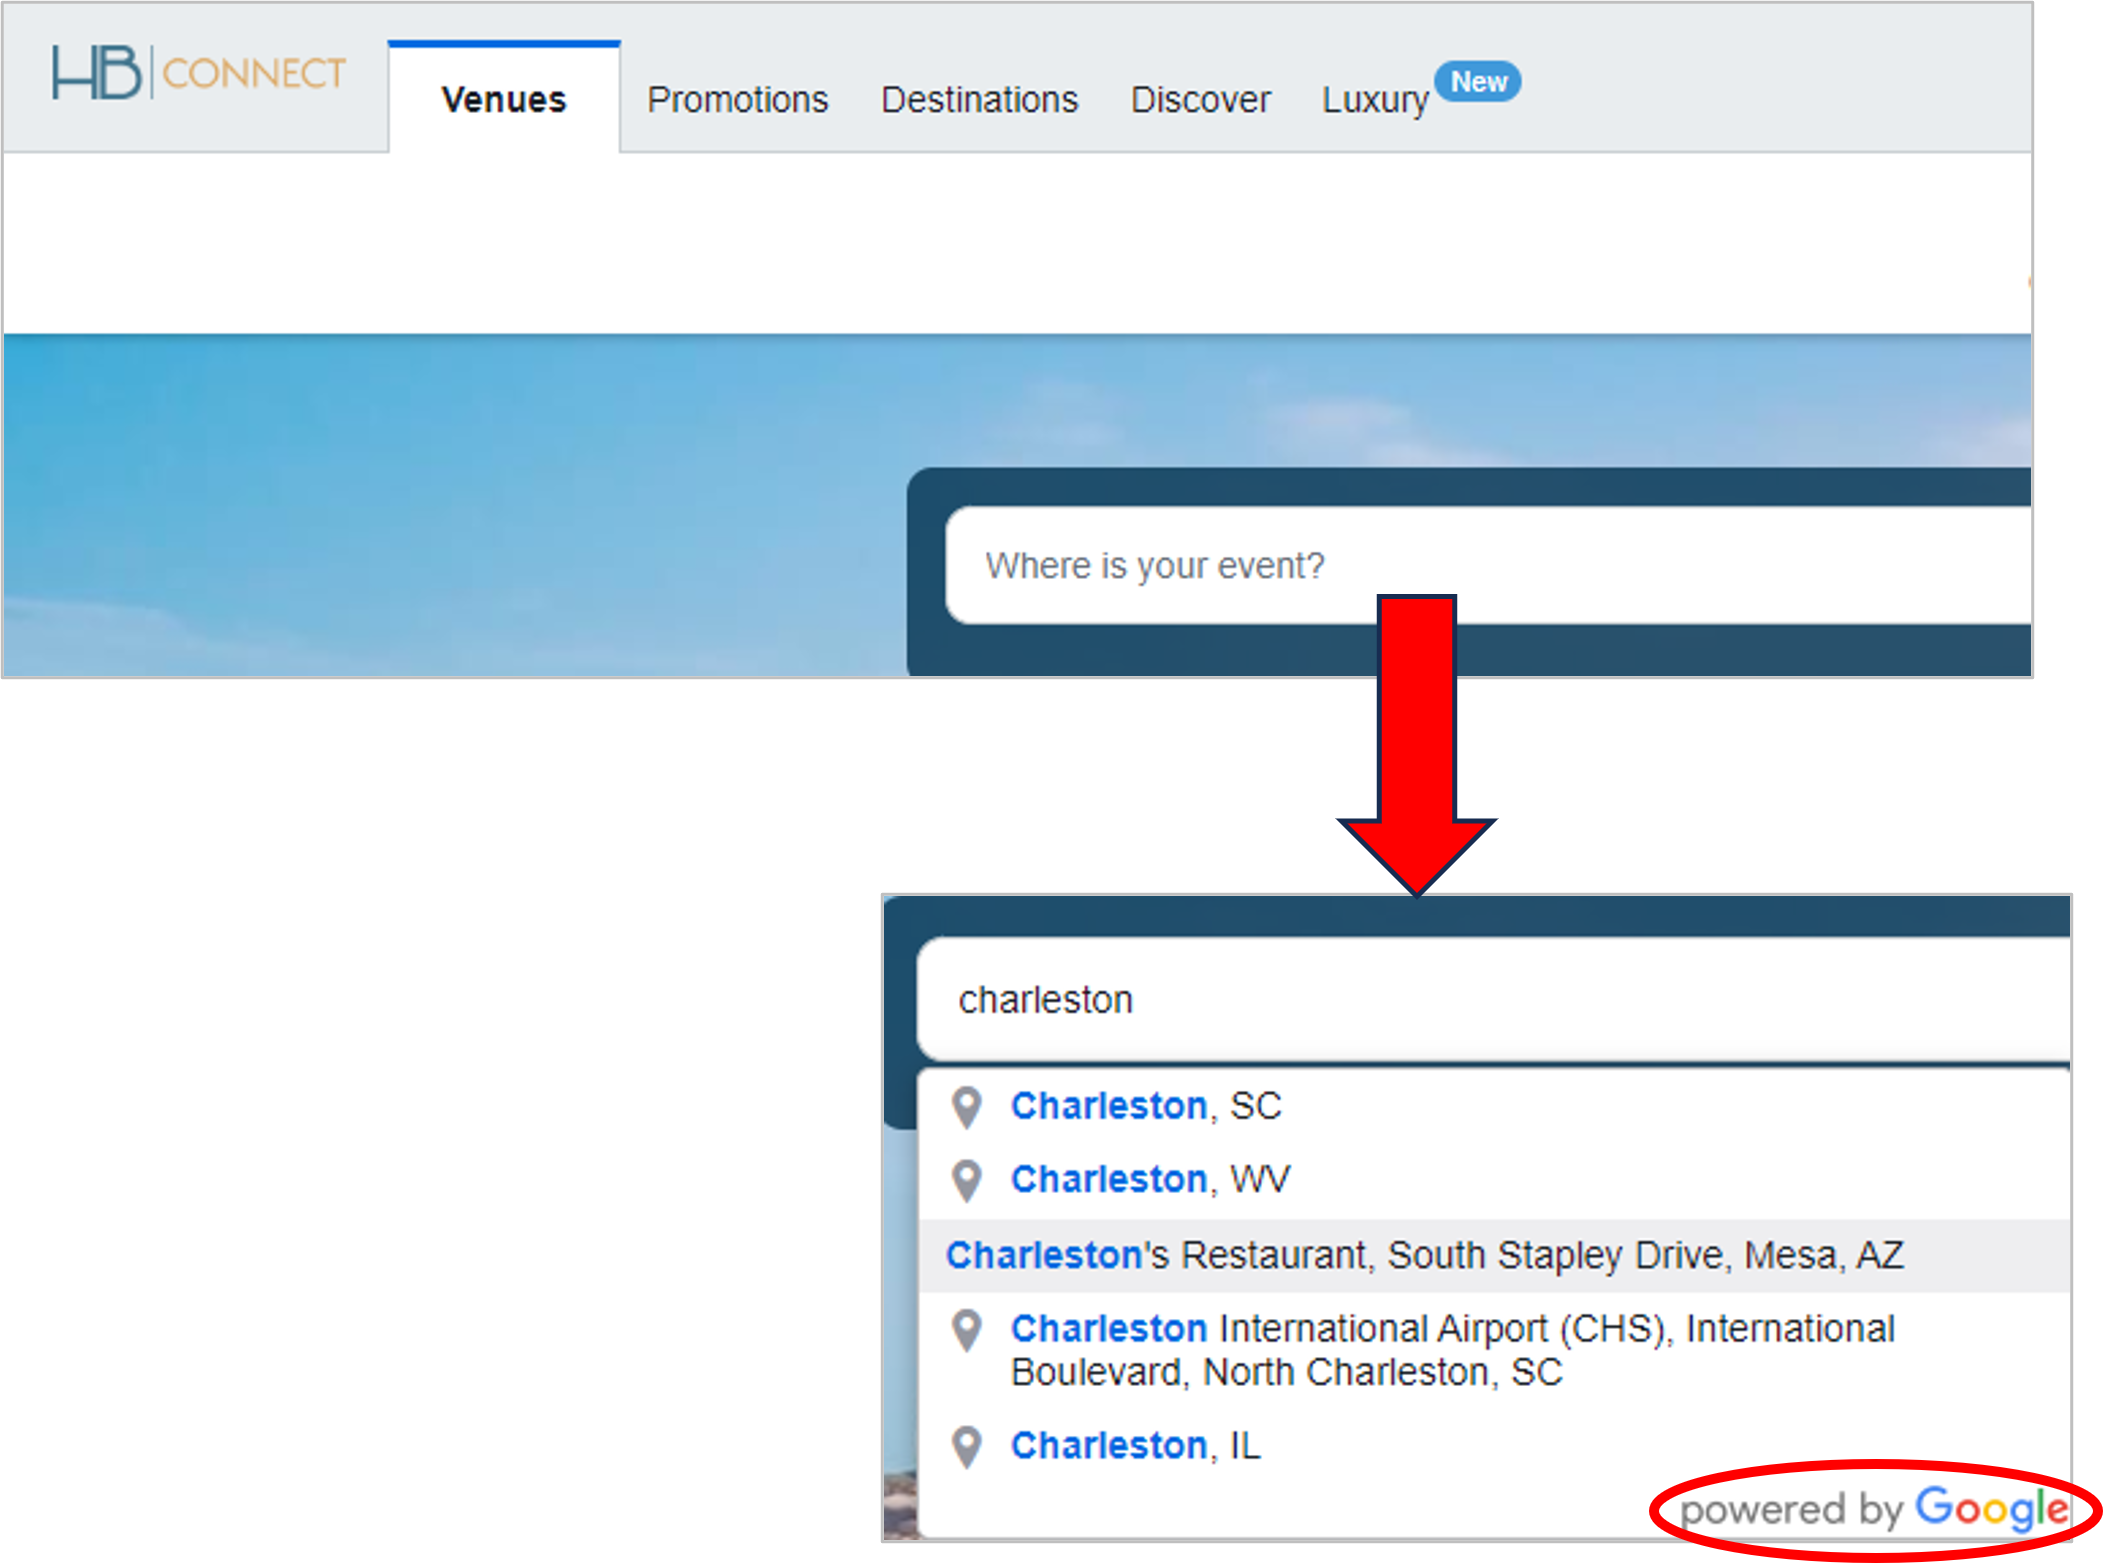Switch to the Promotions tab
2103x1563 pixels.
click(x=738, y=100)
